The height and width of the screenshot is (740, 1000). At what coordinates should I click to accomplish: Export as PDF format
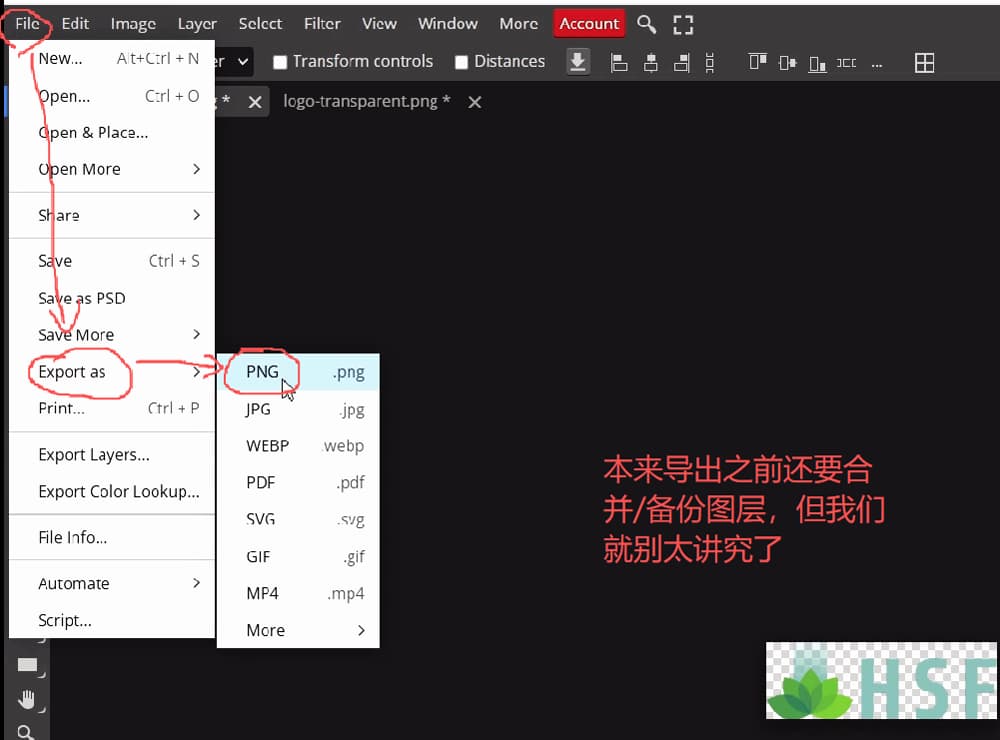(298, 483)
